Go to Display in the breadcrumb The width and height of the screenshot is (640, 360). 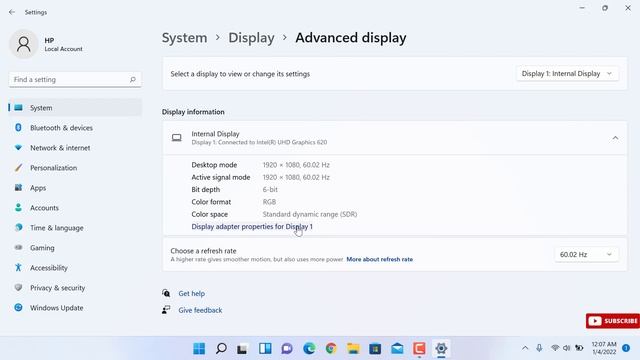251,38
